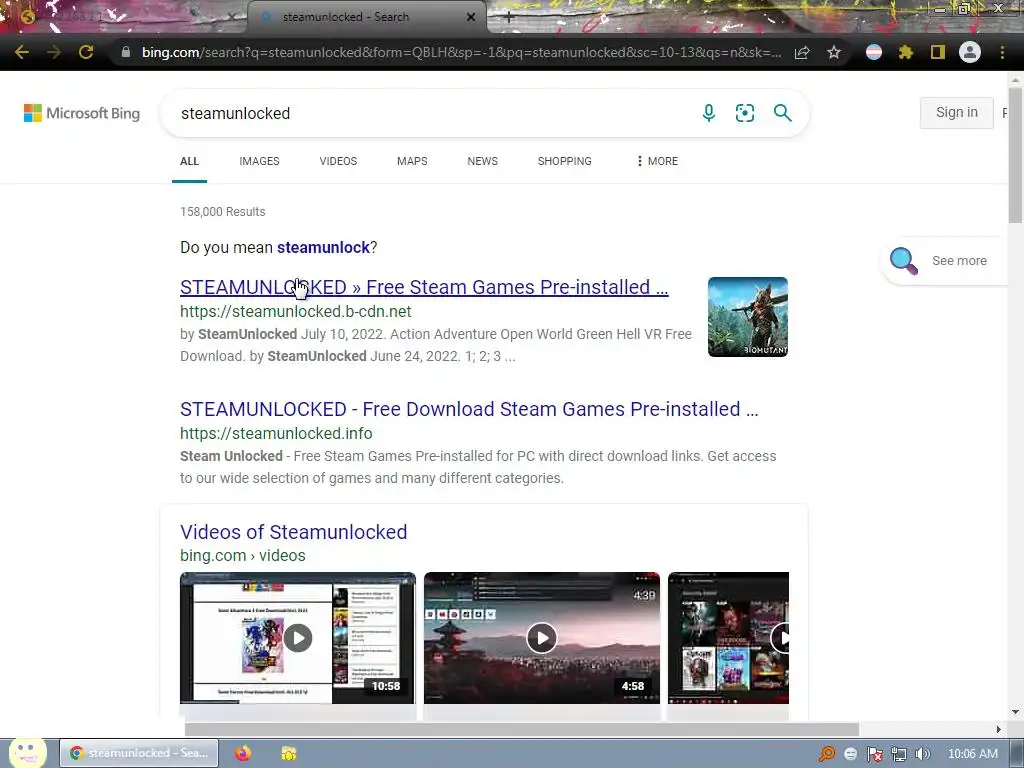1024x768 pixels.
Task: Play the third video with game covers
Action: coord(729,638)
